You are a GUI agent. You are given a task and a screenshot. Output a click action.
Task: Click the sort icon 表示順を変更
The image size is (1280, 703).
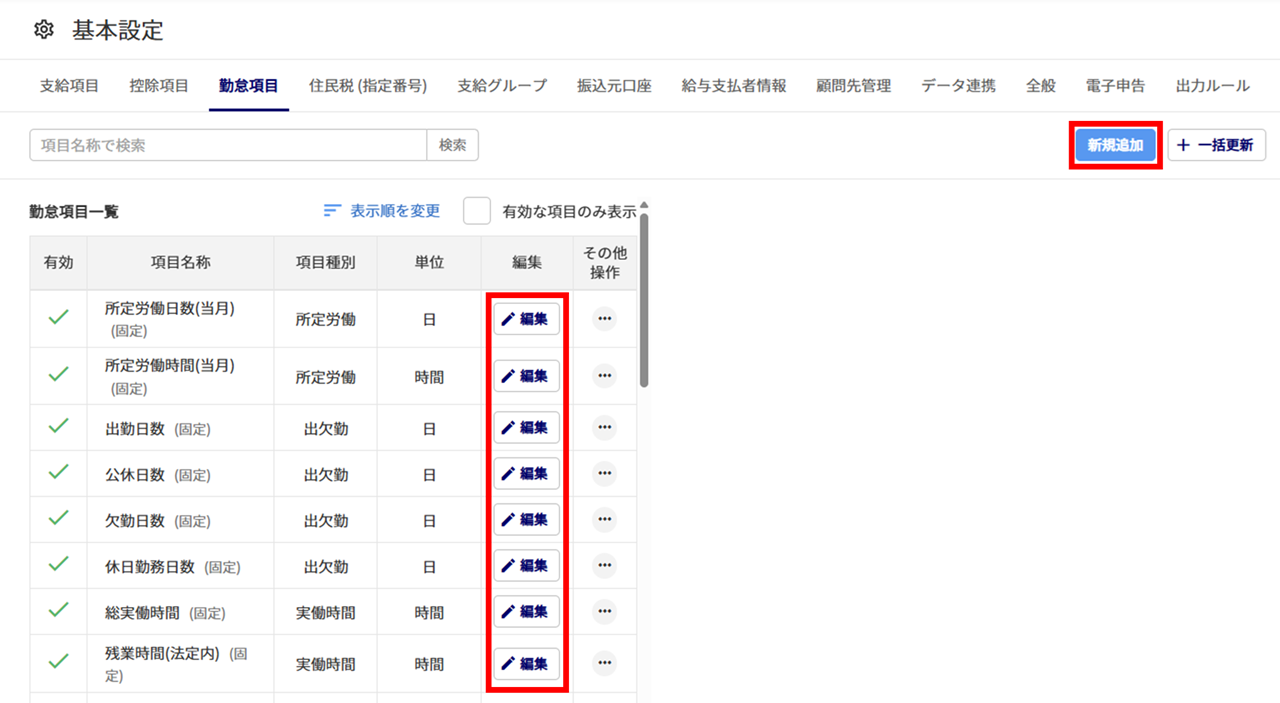[x=333, y=211]
